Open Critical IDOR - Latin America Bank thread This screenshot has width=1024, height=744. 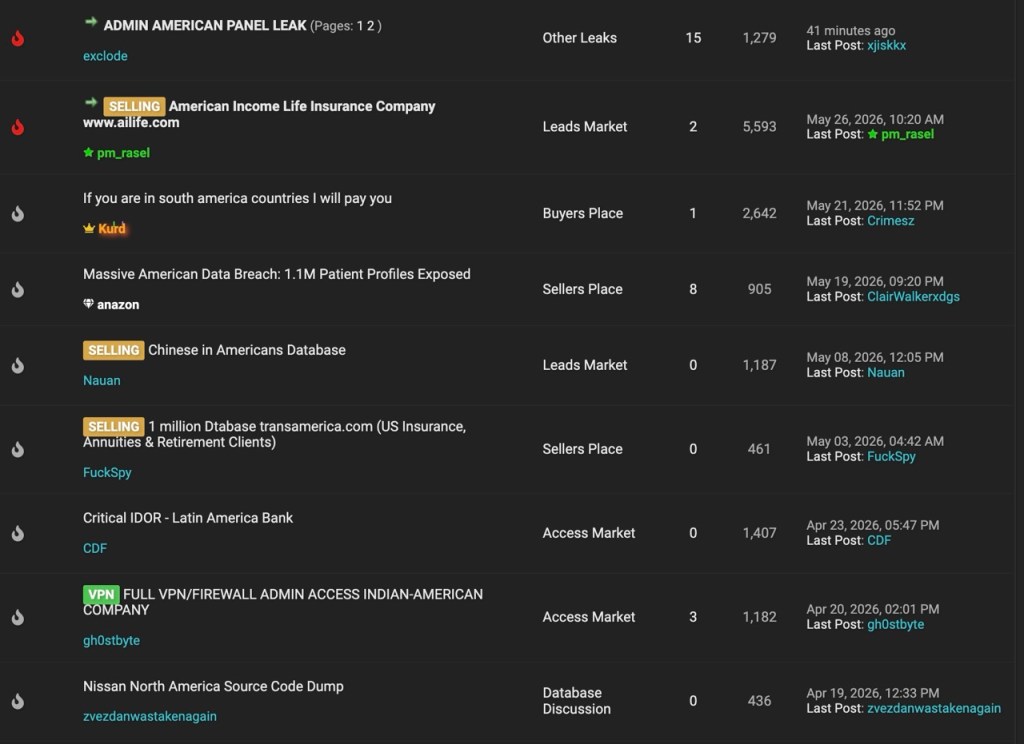188,517
